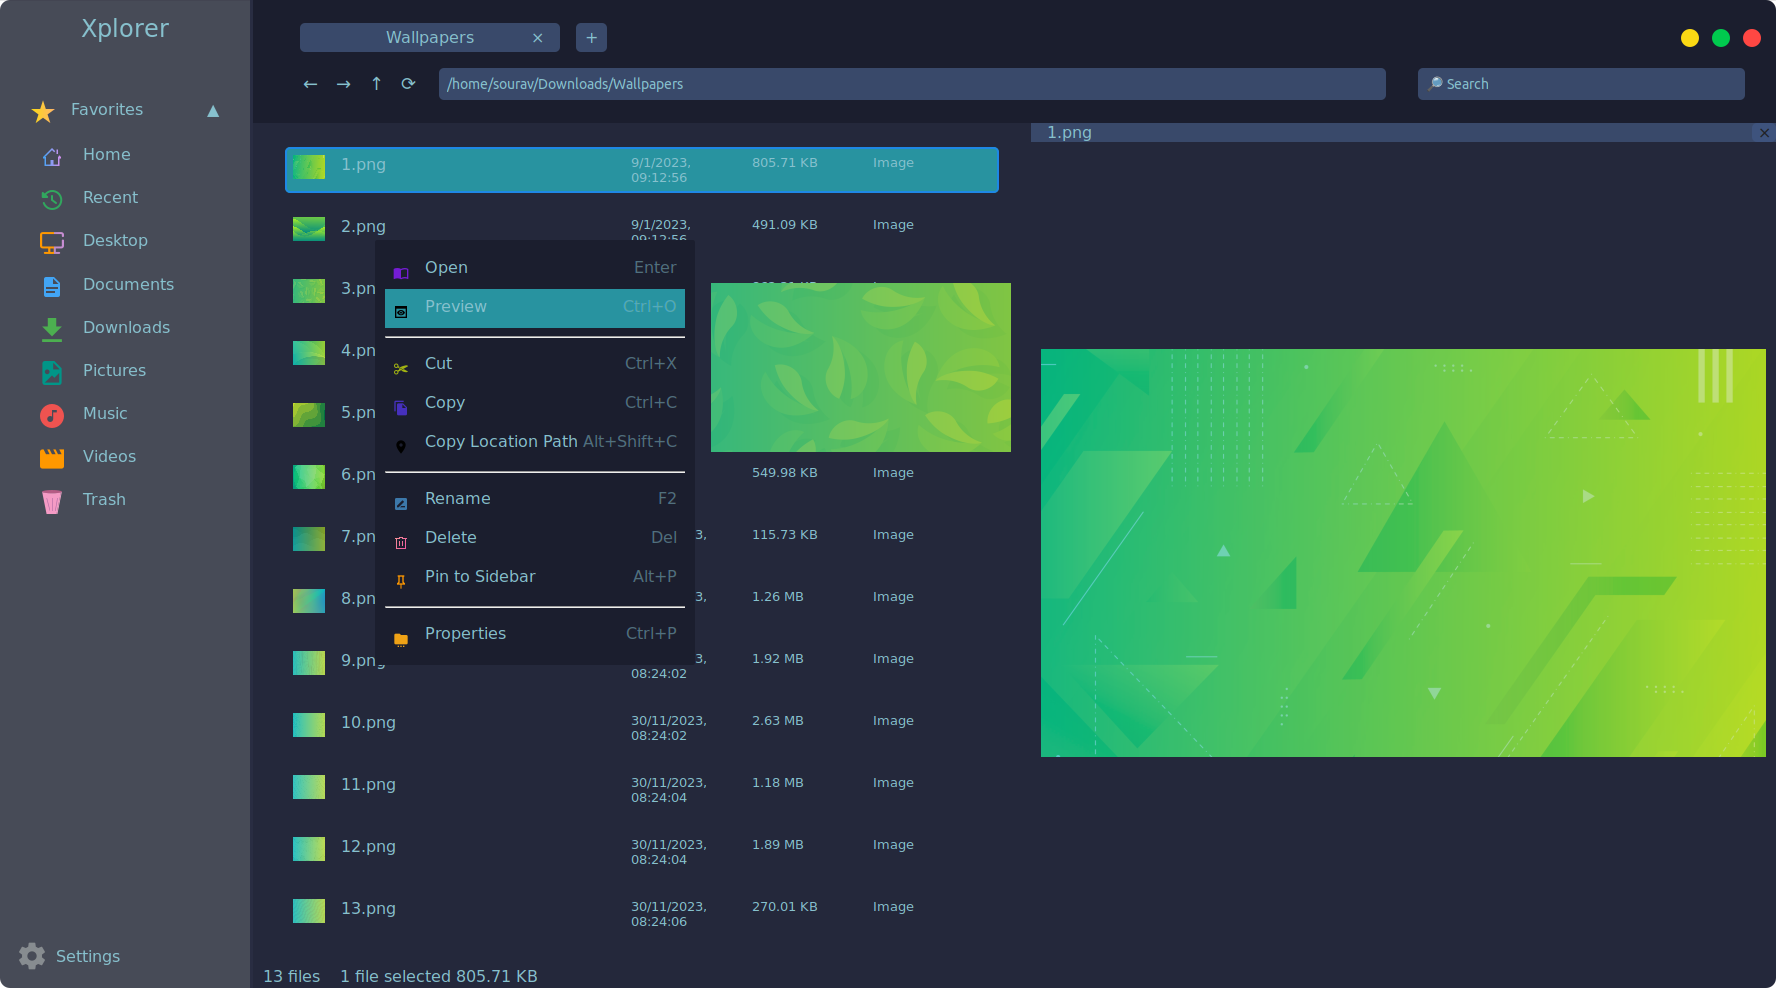Open a new tab
Image resolution: width=1776 pixels, height=988 pixels.
tap(591, 37)
